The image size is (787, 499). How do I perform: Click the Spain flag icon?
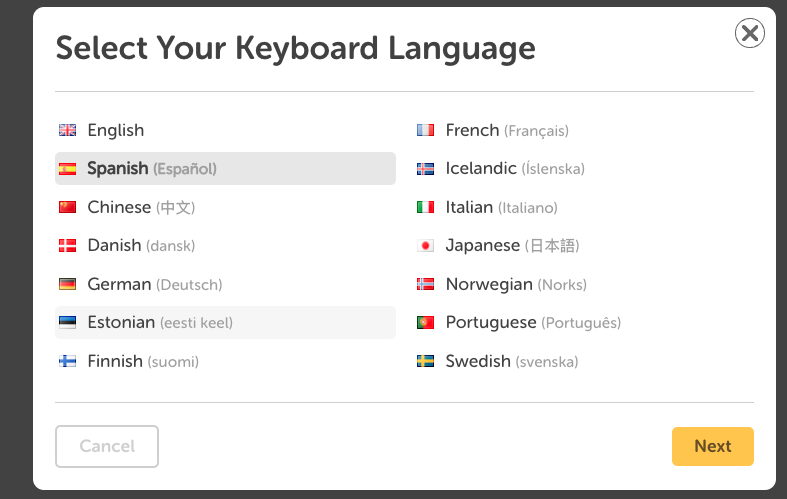coord(67,169)
